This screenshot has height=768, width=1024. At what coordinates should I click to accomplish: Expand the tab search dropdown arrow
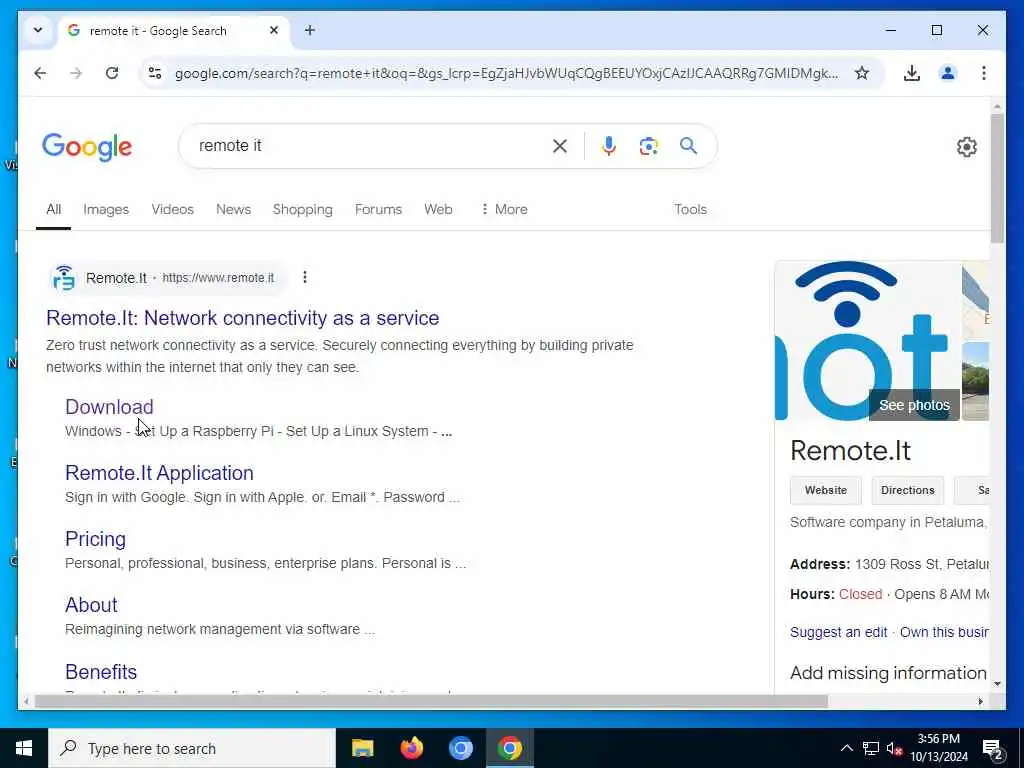(38, 30)
